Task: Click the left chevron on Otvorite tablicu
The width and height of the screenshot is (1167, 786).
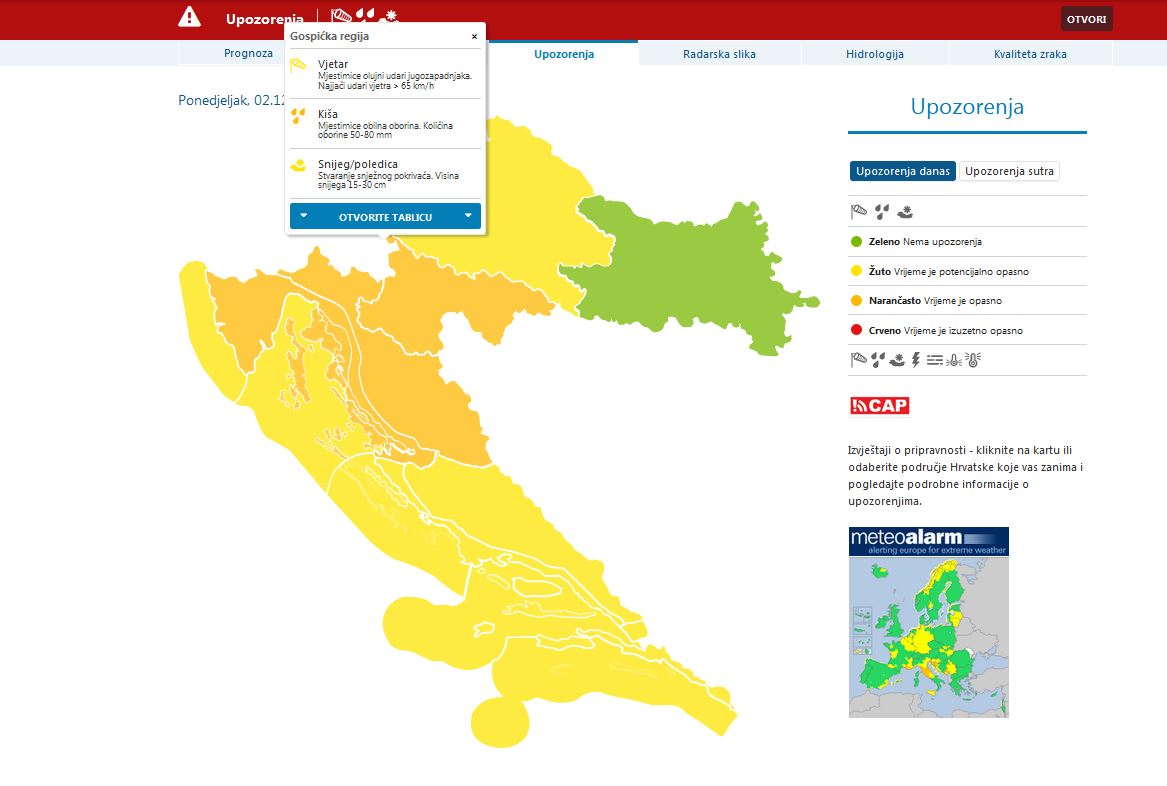Action: tap(303, 215)
